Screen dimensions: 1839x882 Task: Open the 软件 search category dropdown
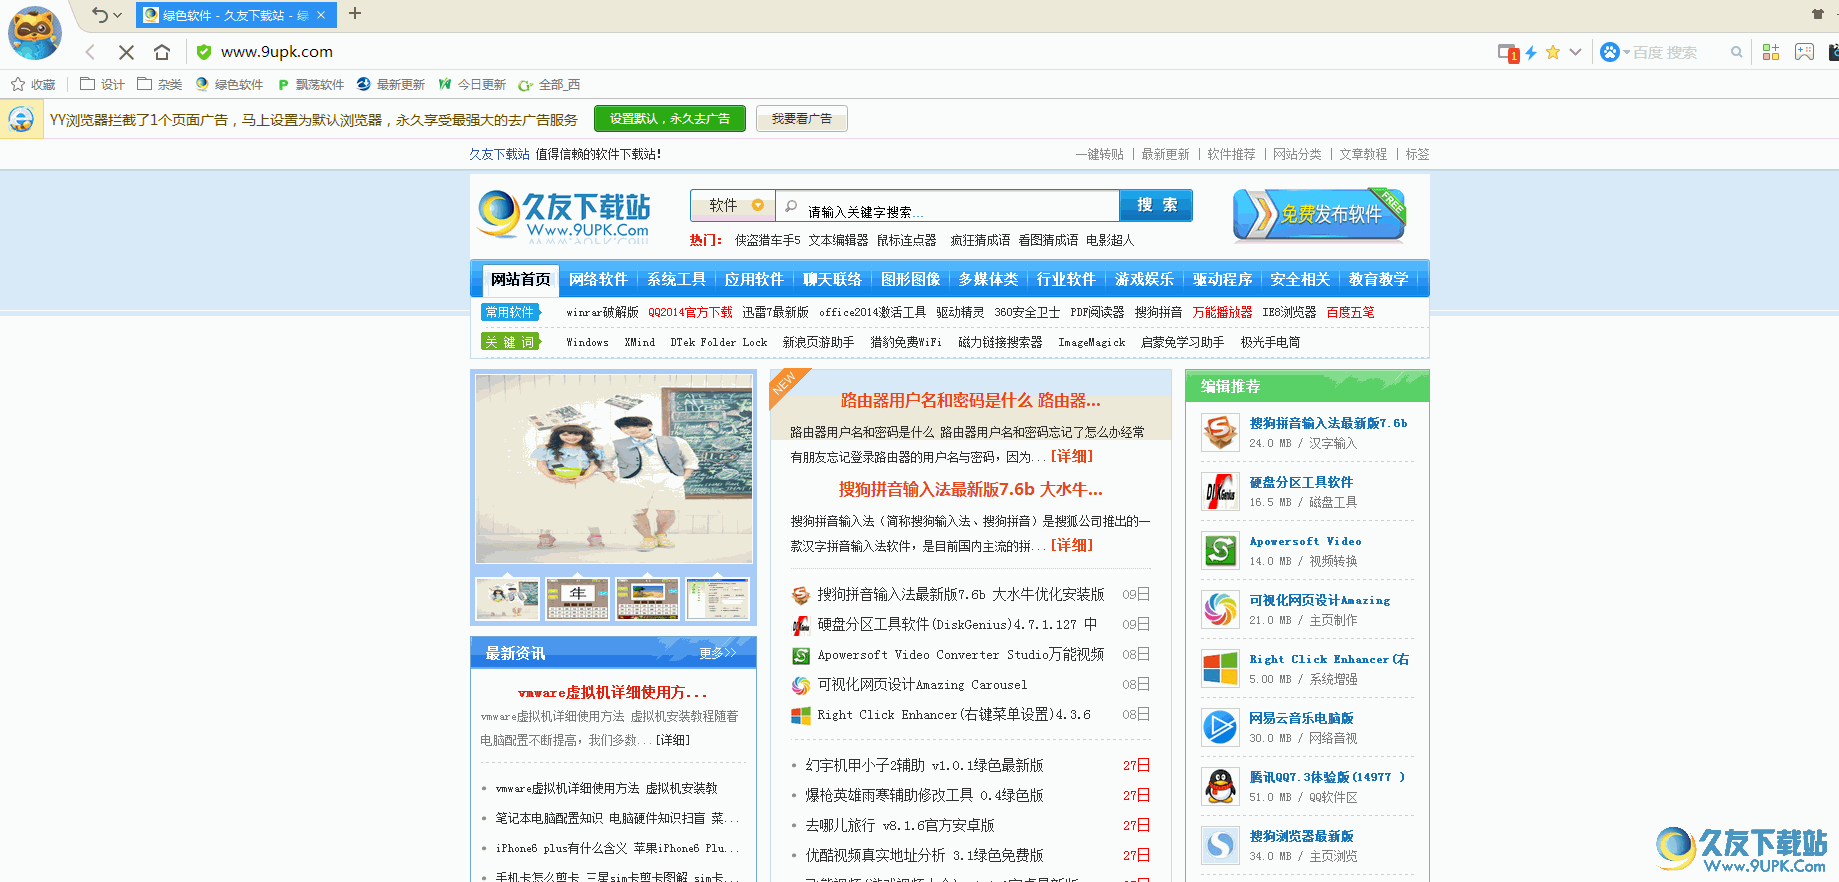point(732,205)
